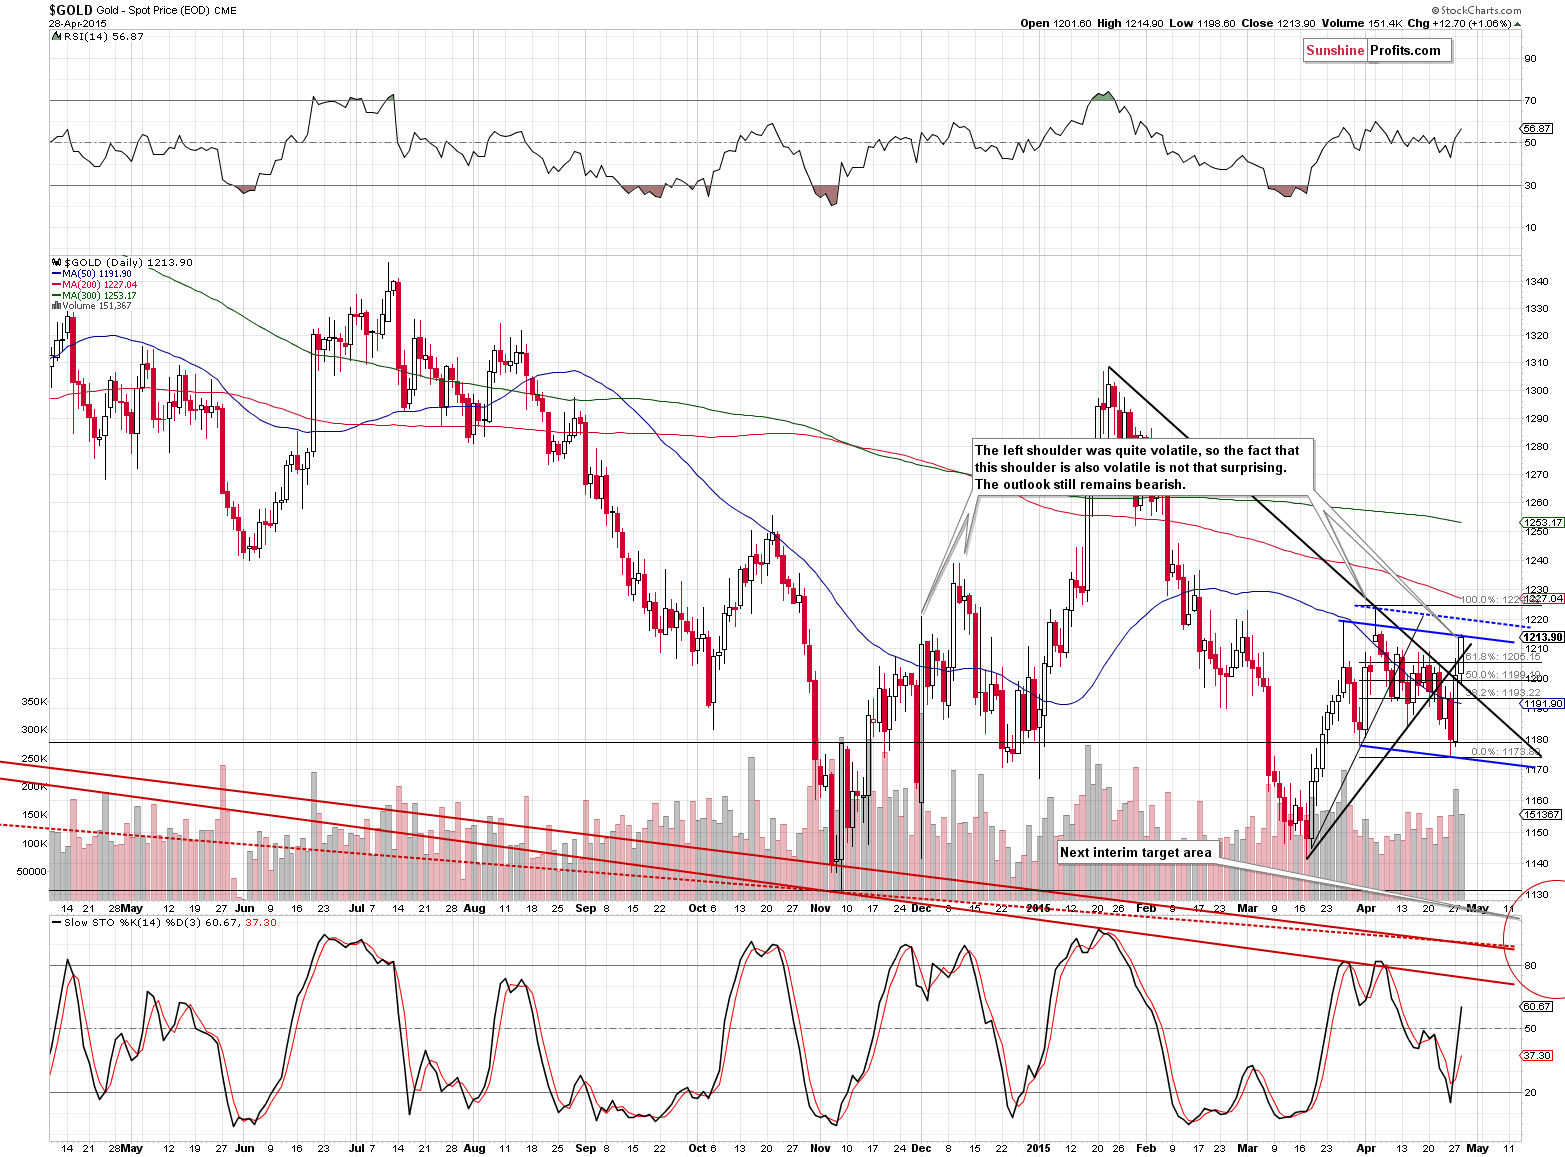The height and width of the screenshot is (1157, 1565).
Task: Click the Sunshine Profits.com logo
Action: (1376, 51)
